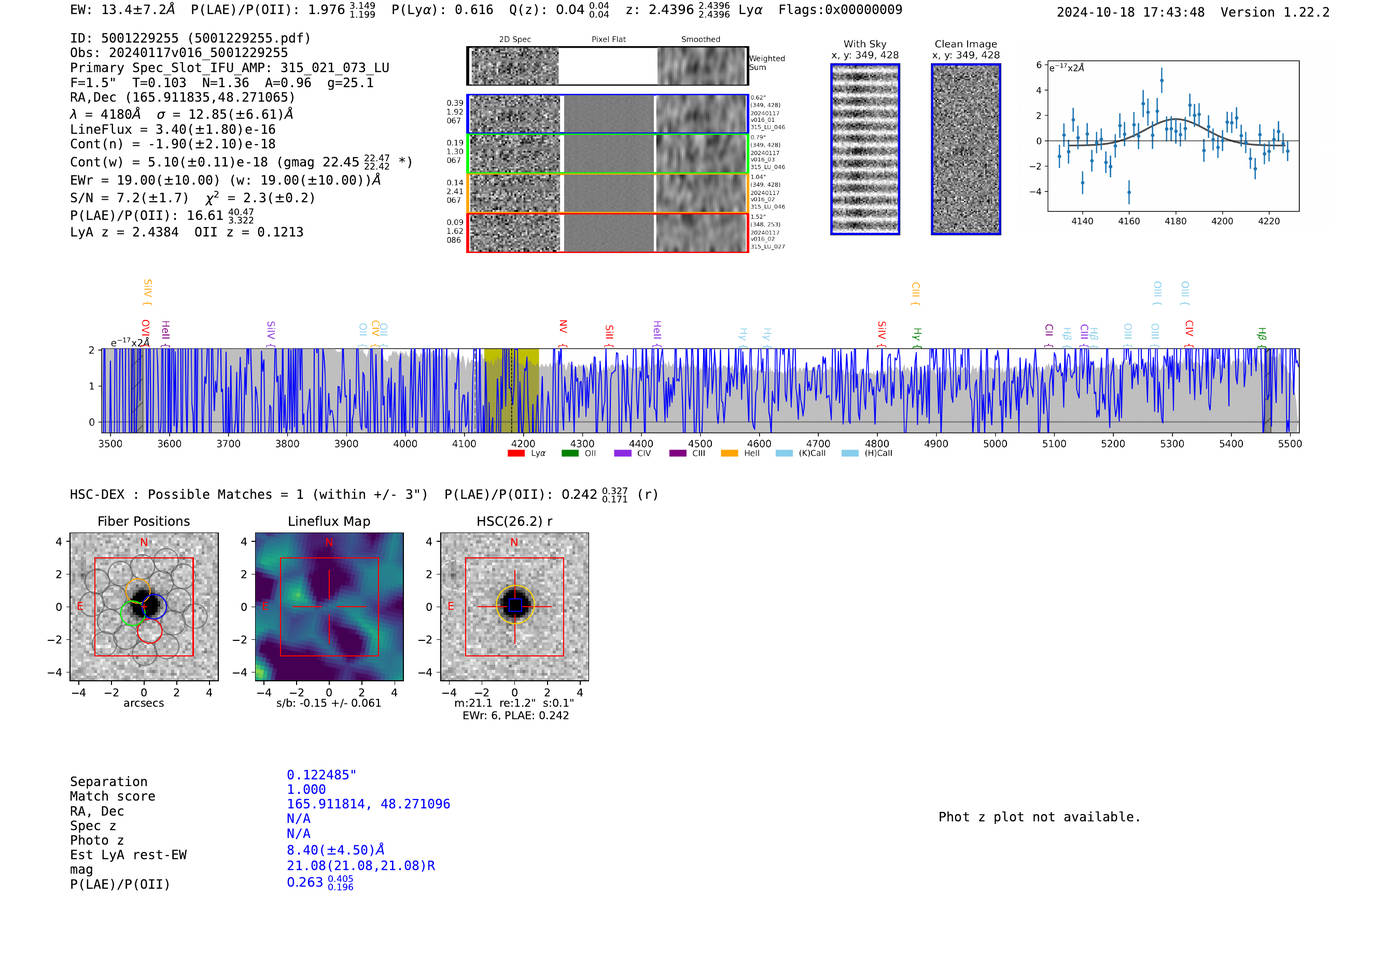Screen dimensions: 1400x953
Task: Click the 'Version 1.22.2' text
Action: [x=1275, y=13]
